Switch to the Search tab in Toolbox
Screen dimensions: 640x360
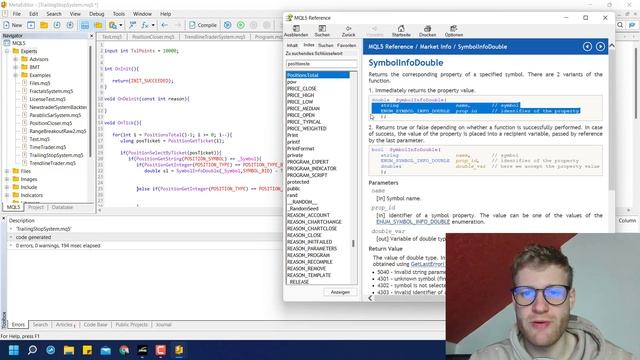(40, 324)
